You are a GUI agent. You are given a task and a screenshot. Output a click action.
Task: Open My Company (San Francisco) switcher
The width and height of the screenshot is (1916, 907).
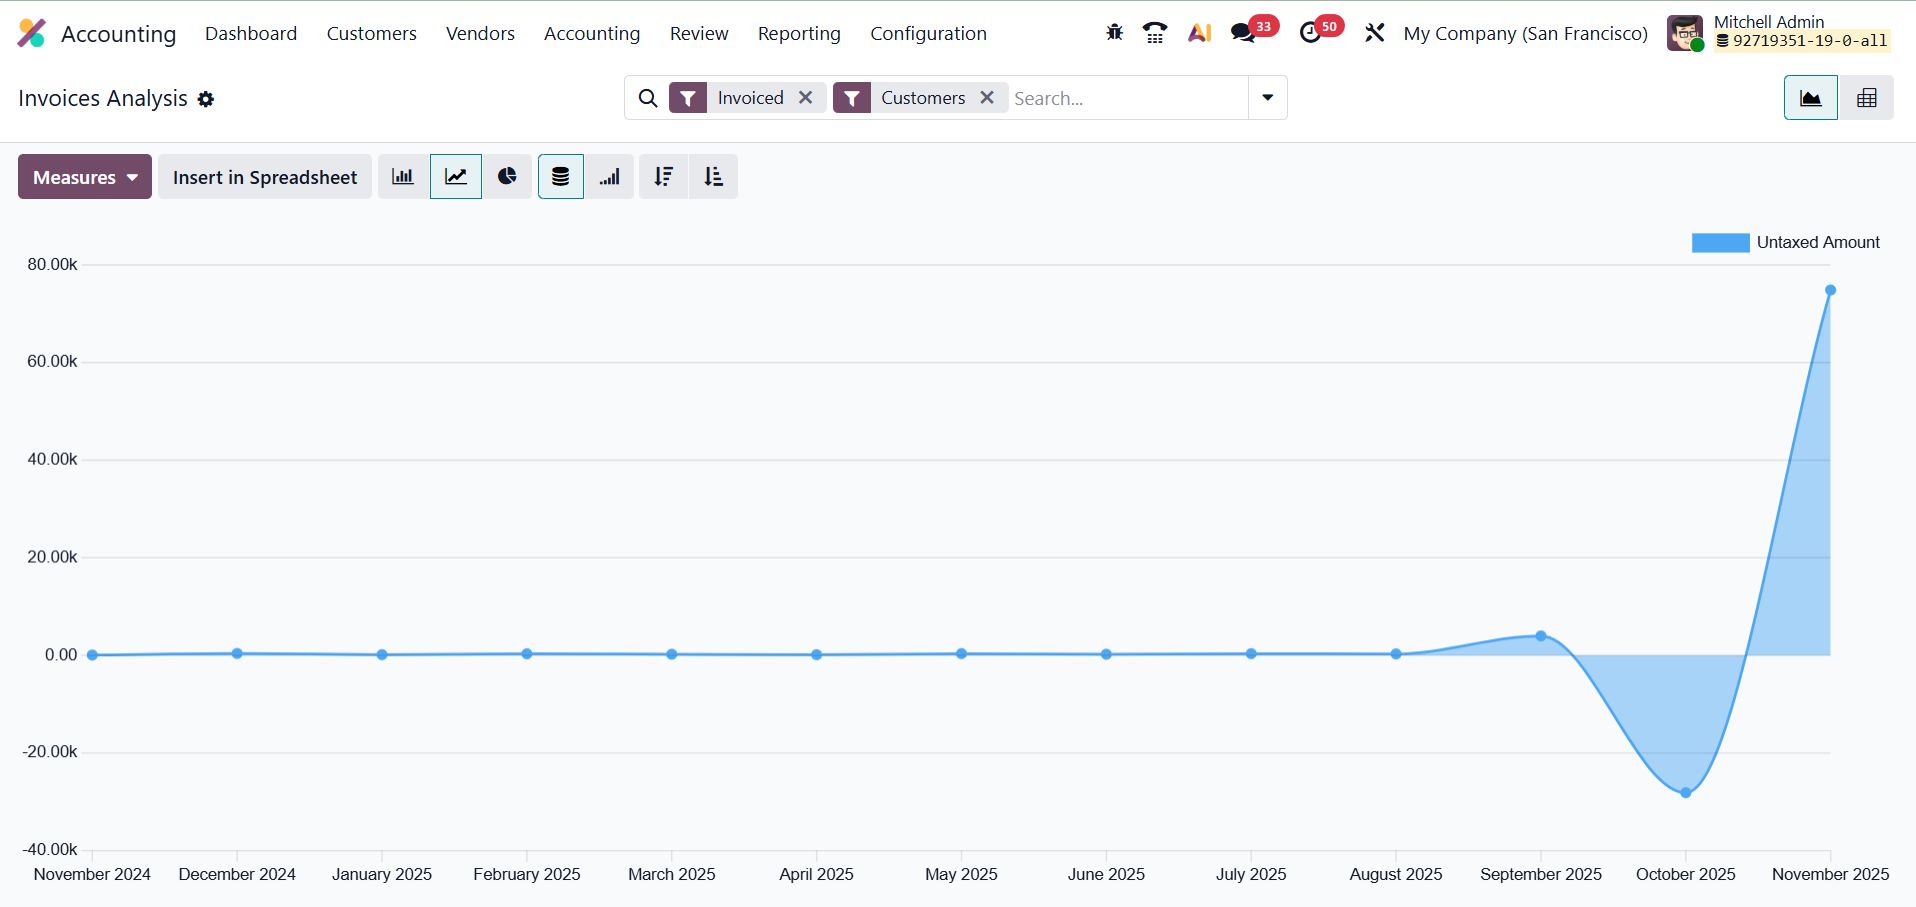point(1525,33)
